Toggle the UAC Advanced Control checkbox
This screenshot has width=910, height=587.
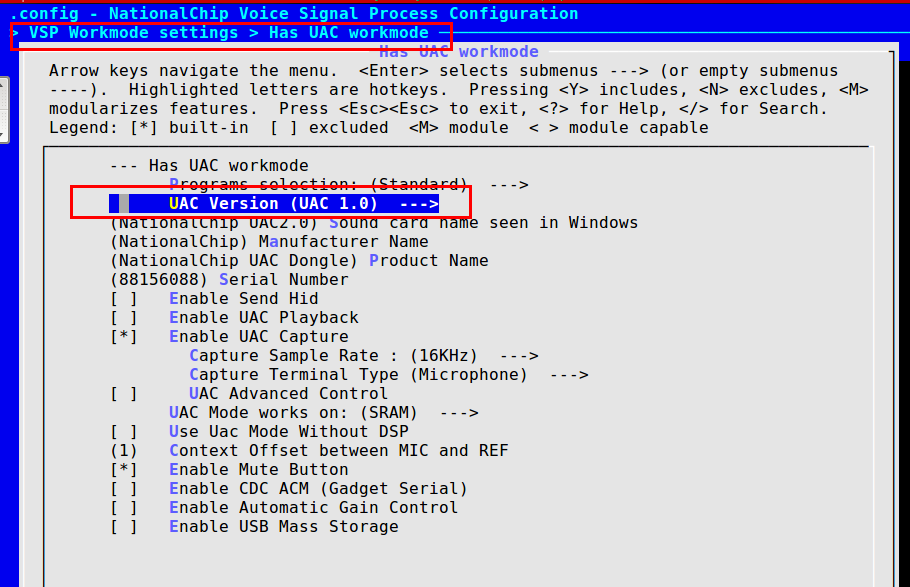click(x=124, y=394)
